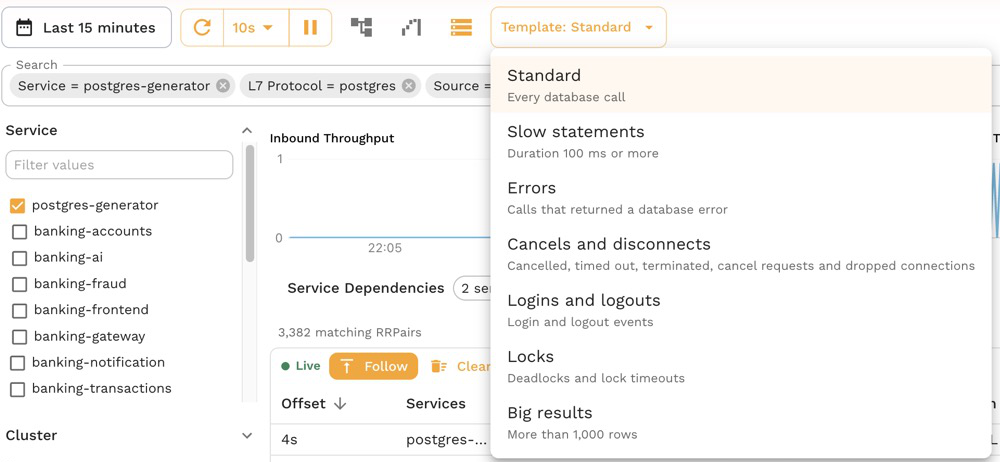Uncheck the postgres-generator service checkbox

[18, 205]
